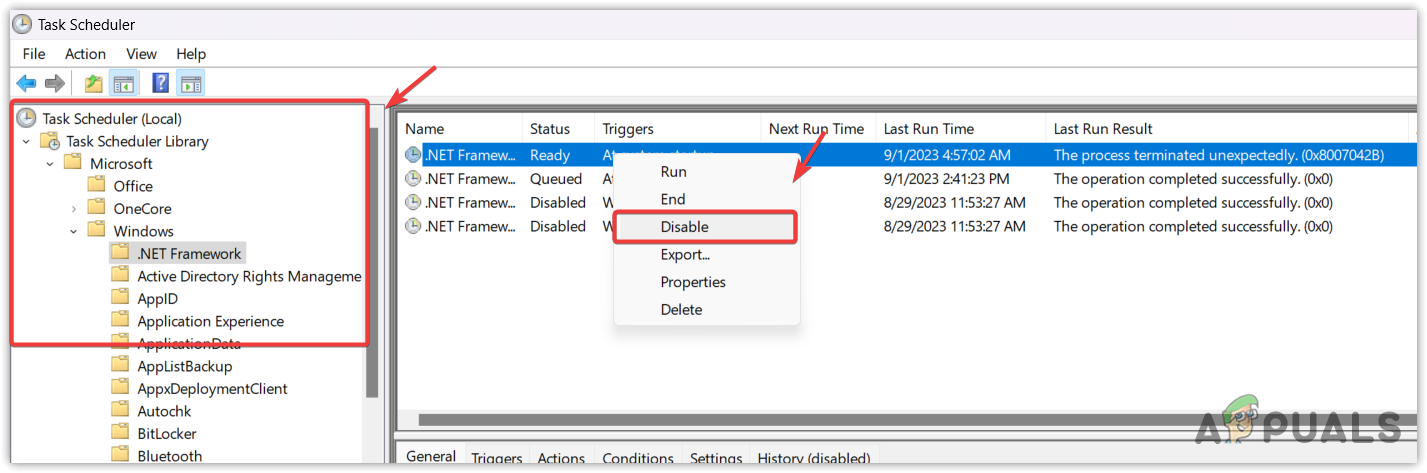Click the AppID folder icon
Viewport: 1427px width, 473px height.
[x=121, y=298]
